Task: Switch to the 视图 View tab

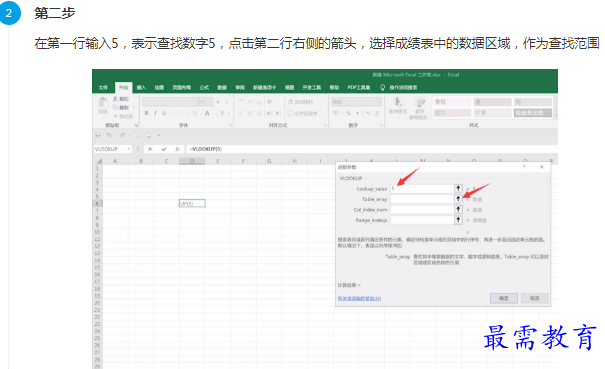Action: (289, 88)
